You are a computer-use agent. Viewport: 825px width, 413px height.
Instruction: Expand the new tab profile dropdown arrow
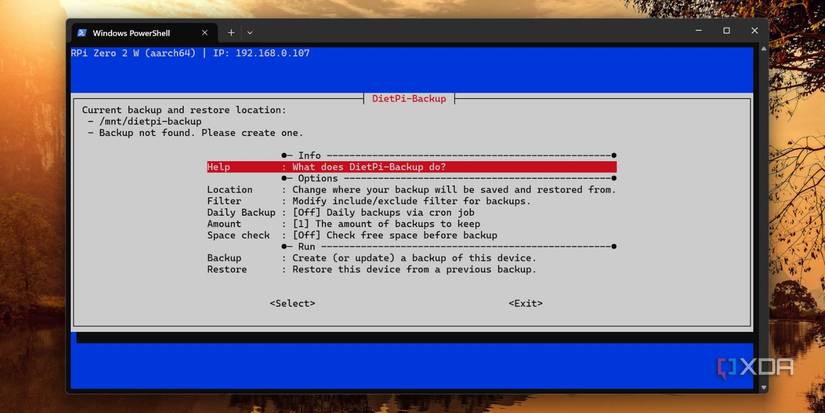pyautogui.click(x=250, y=33)
